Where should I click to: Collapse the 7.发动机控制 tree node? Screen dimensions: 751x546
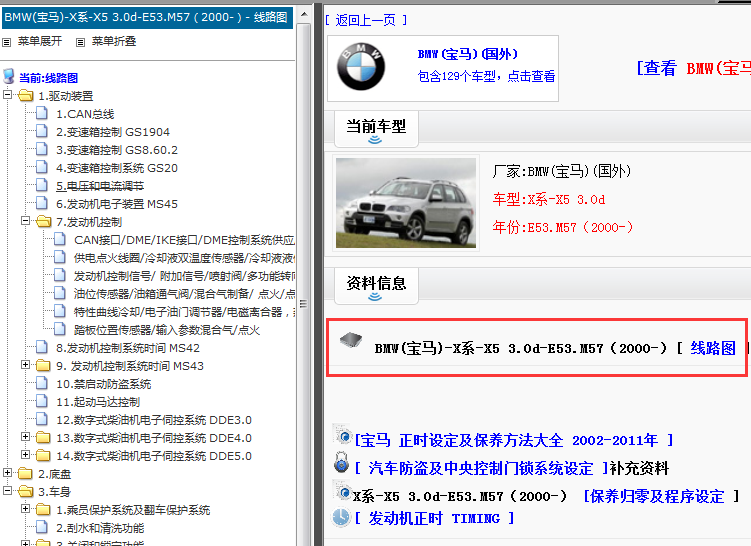tap(25, 221)
